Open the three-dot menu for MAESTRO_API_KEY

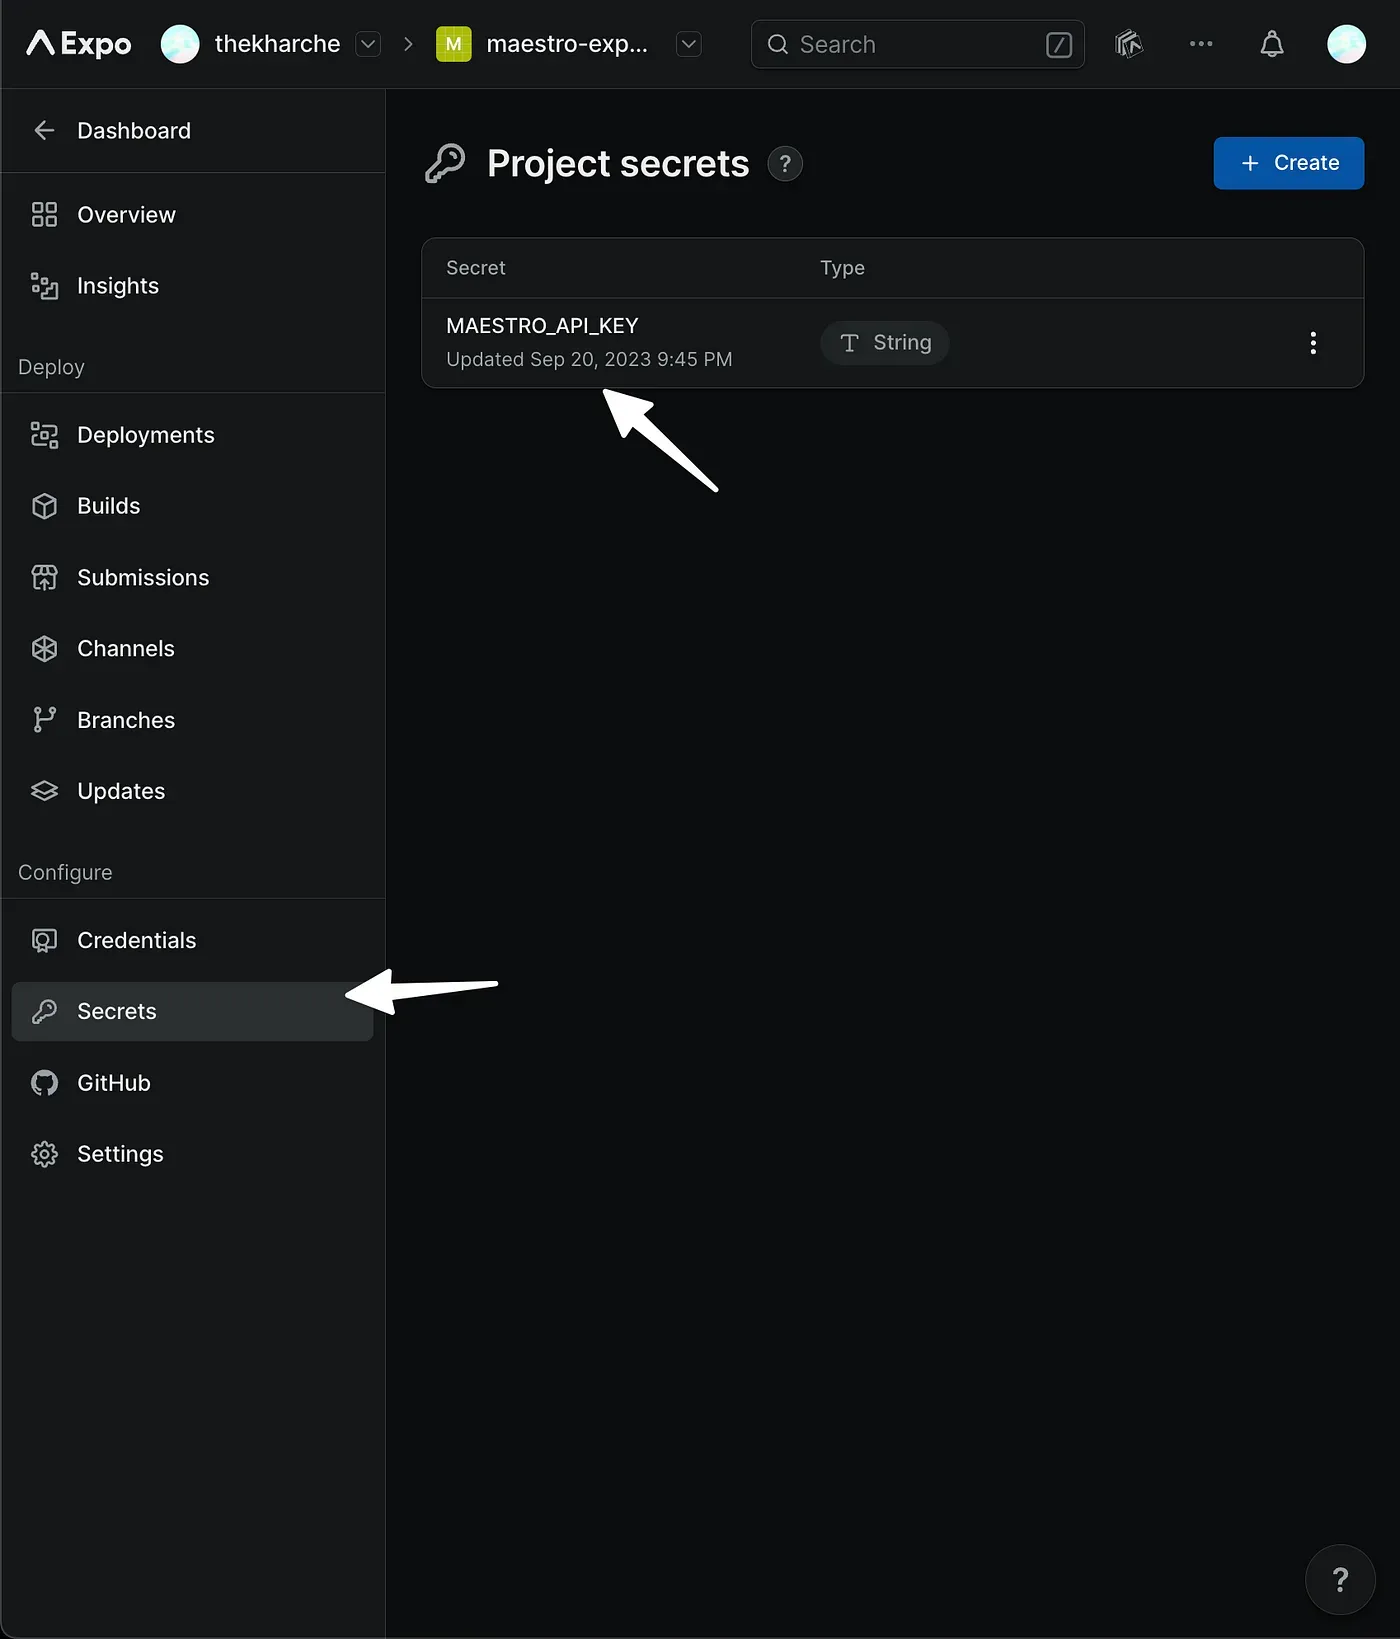click(1312, 343)
